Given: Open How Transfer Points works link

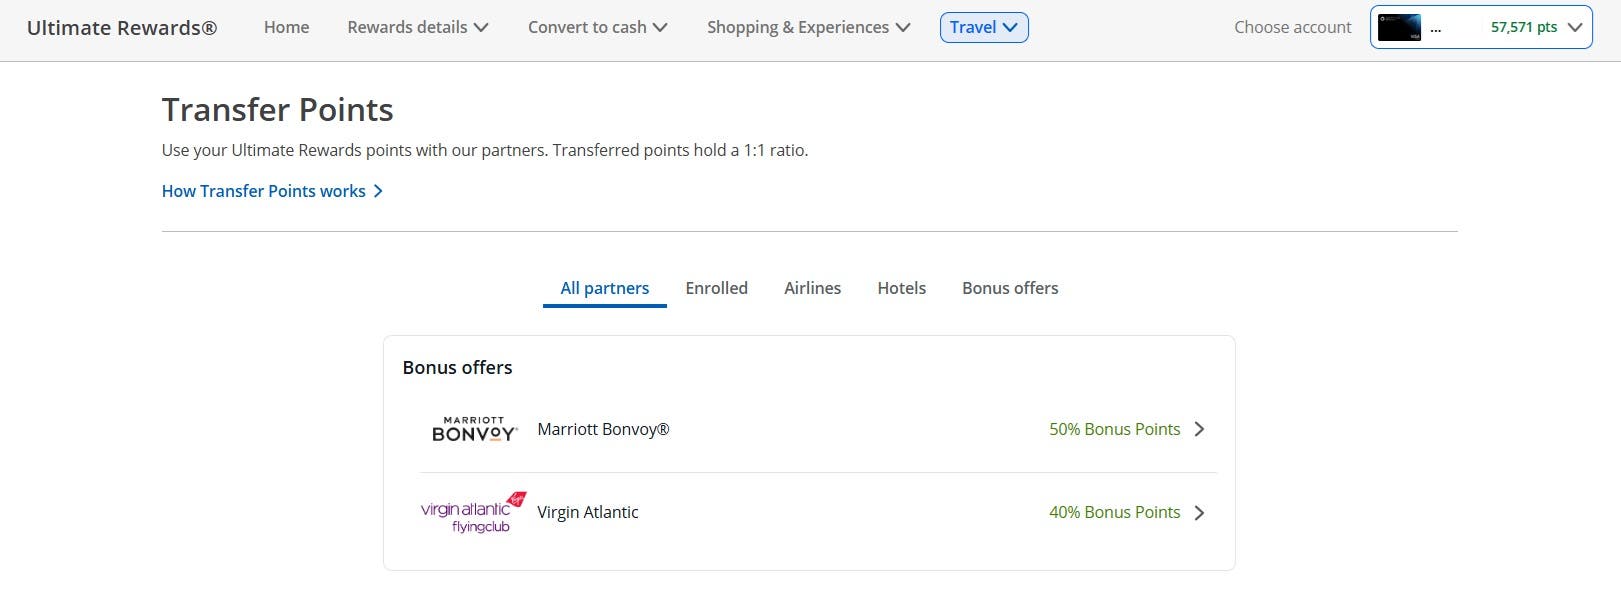Looking at the screenshot, I should click(x=264, y=191).
